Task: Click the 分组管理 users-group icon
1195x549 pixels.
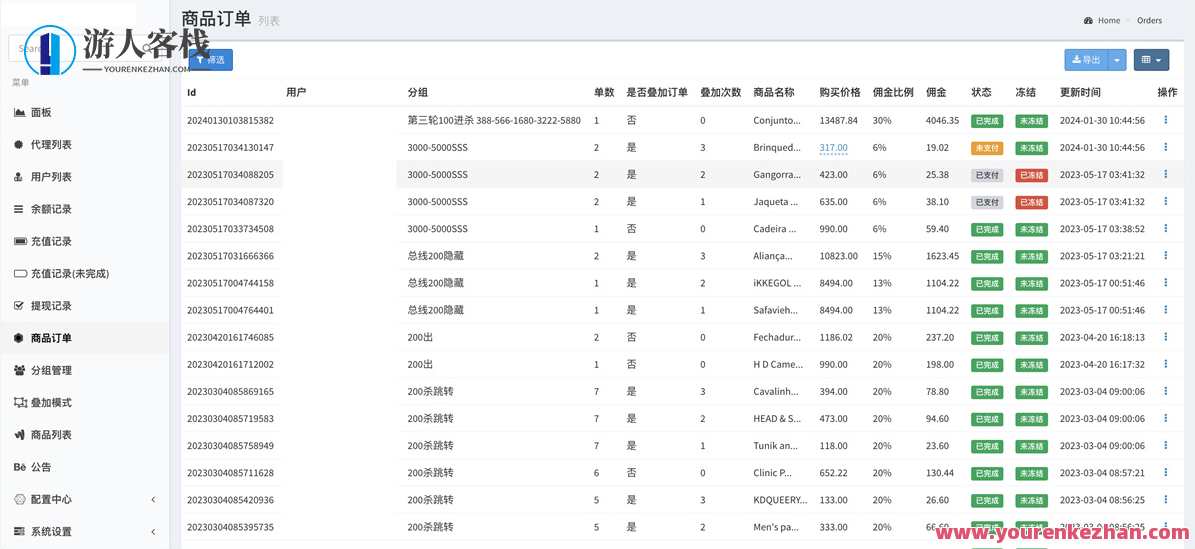Action: tap(20, 370)
